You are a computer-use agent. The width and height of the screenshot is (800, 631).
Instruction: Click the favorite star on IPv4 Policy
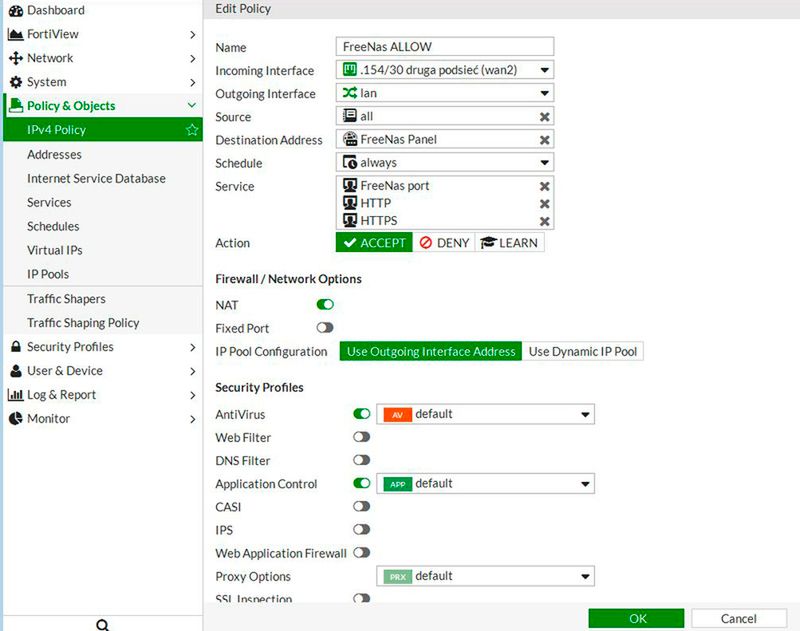[x=192, y=130]
